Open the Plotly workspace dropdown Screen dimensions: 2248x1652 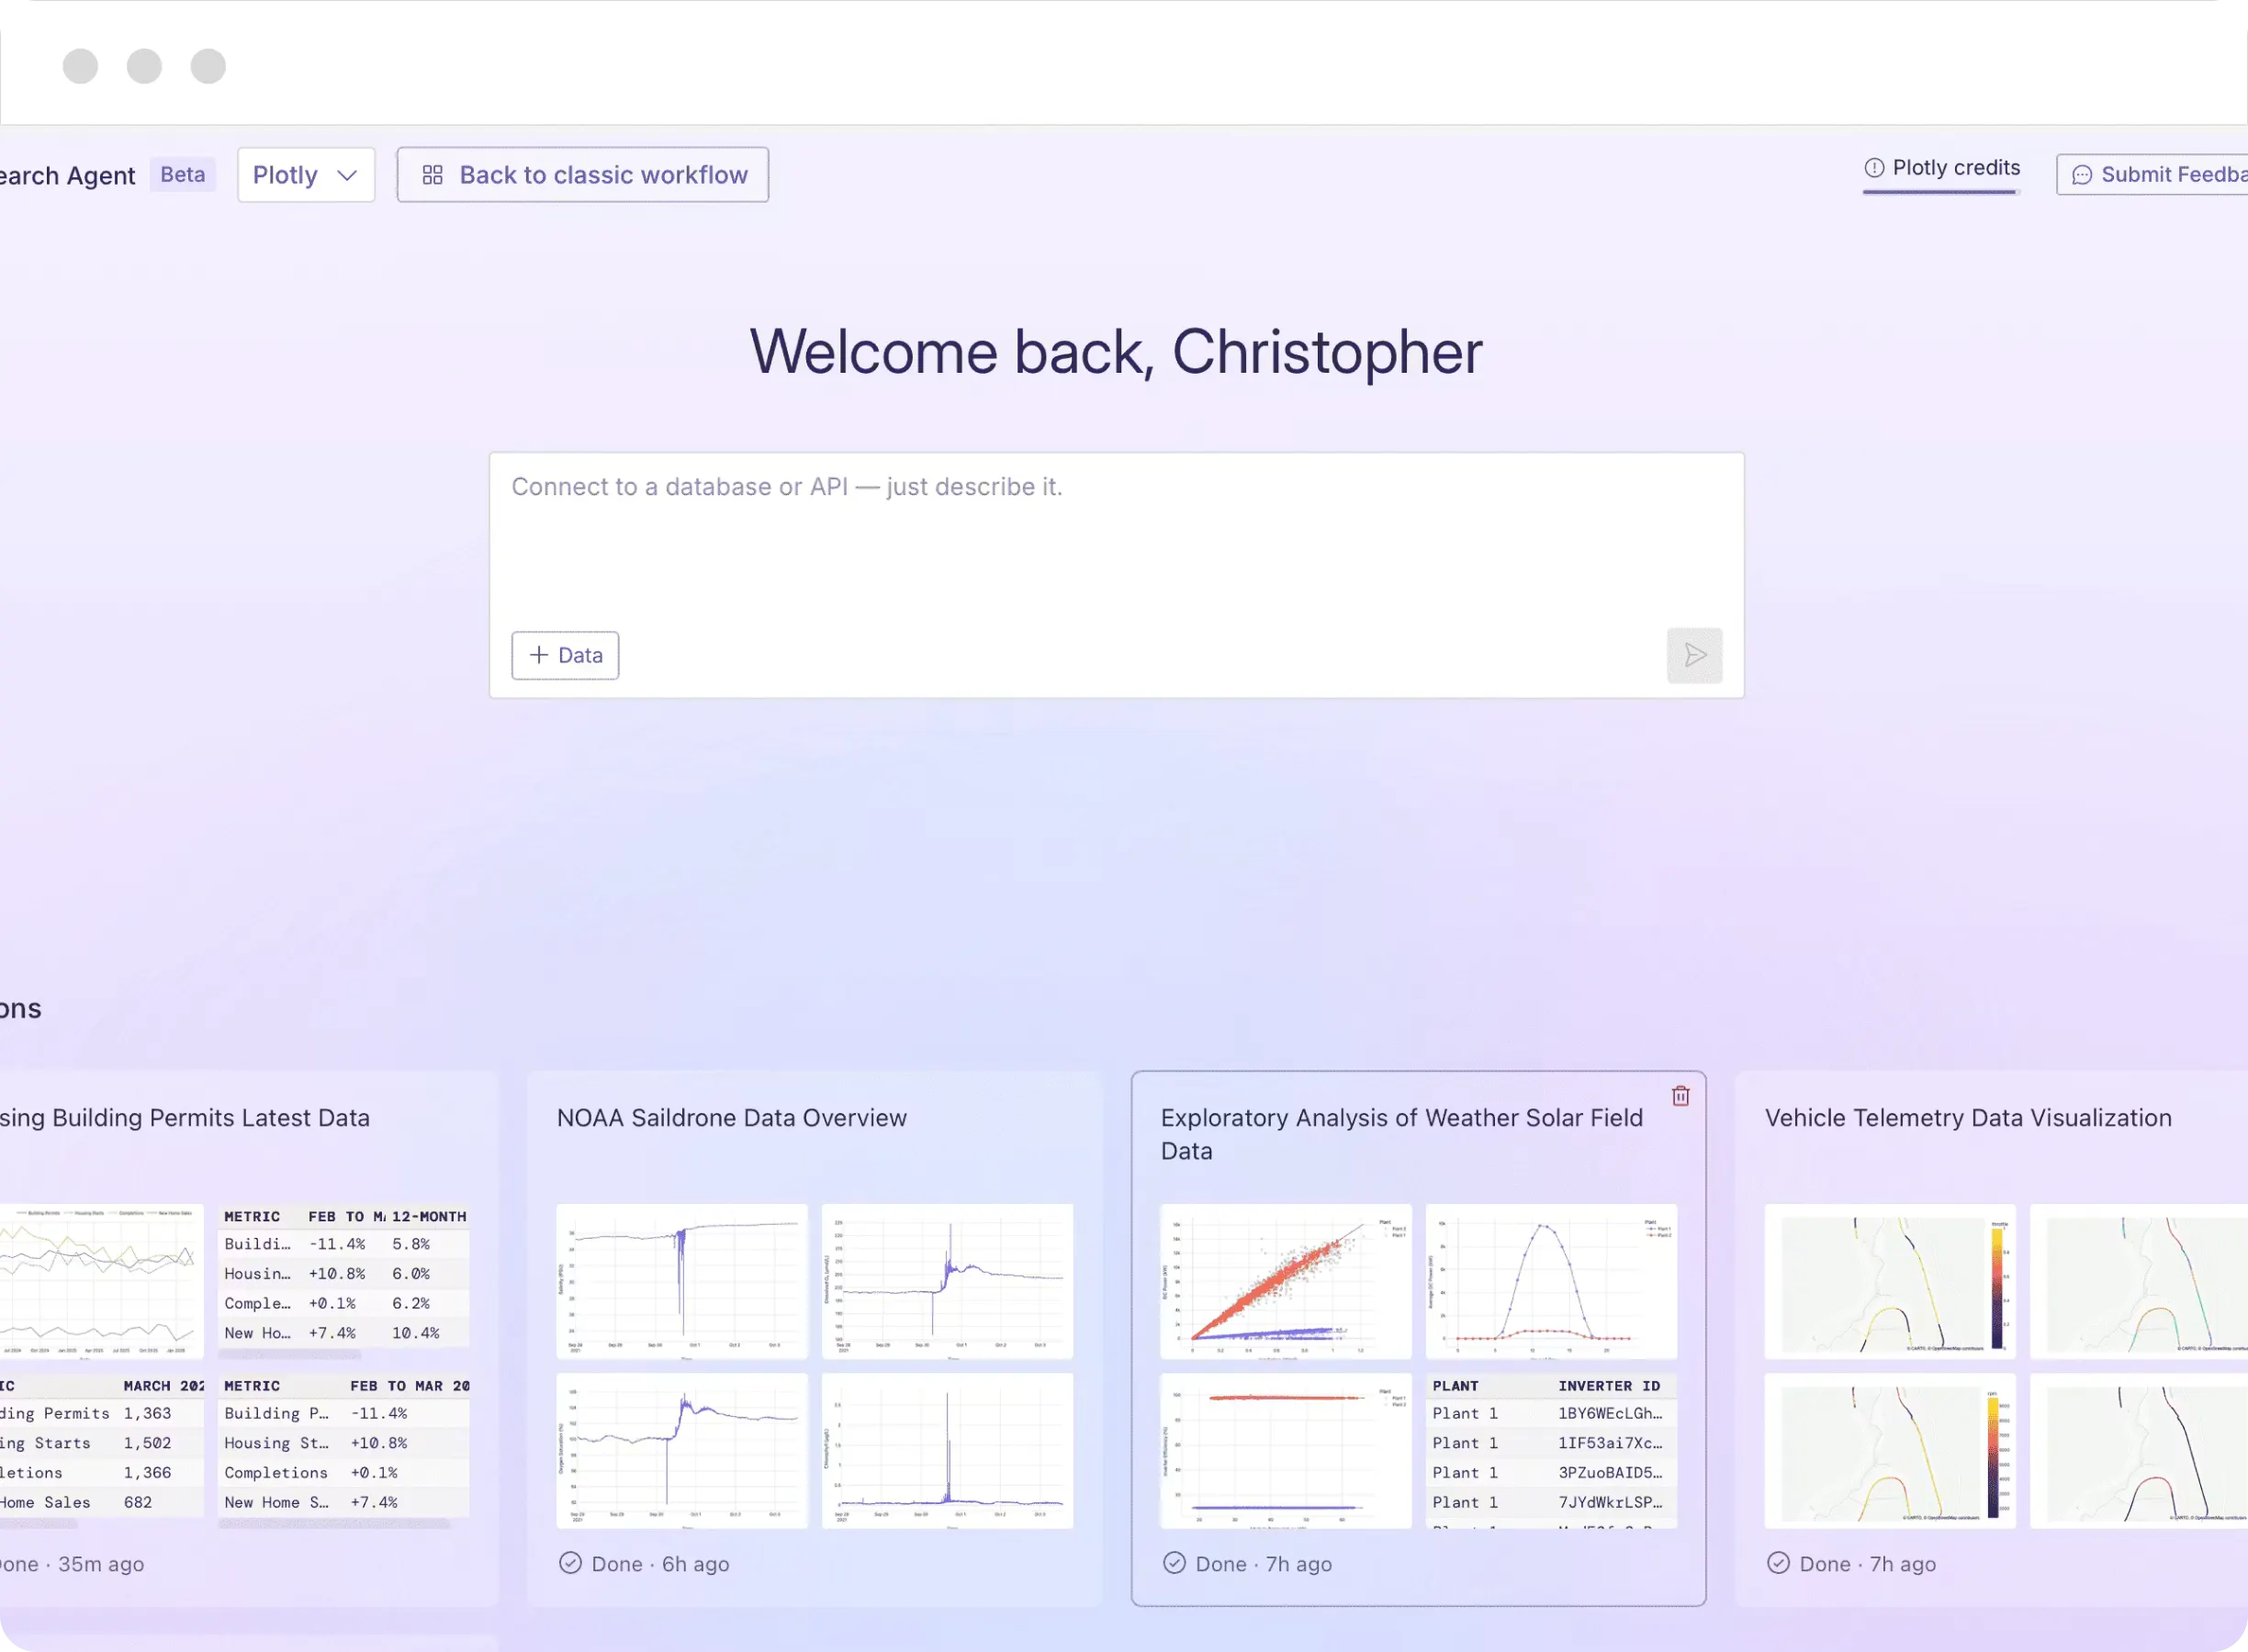click(306, 175)
